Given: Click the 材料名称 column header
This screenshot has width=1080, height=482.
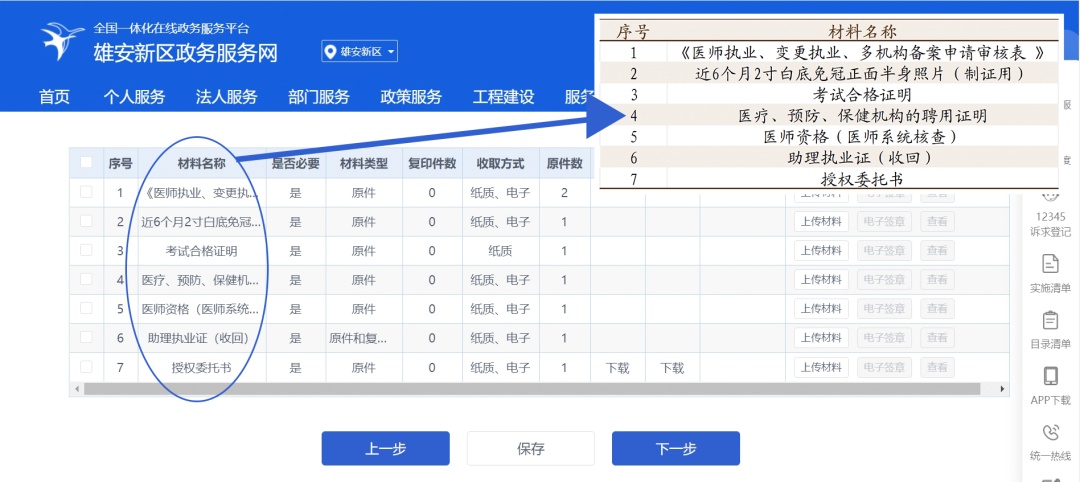Looking at the screenshot, I should [201, 163].
